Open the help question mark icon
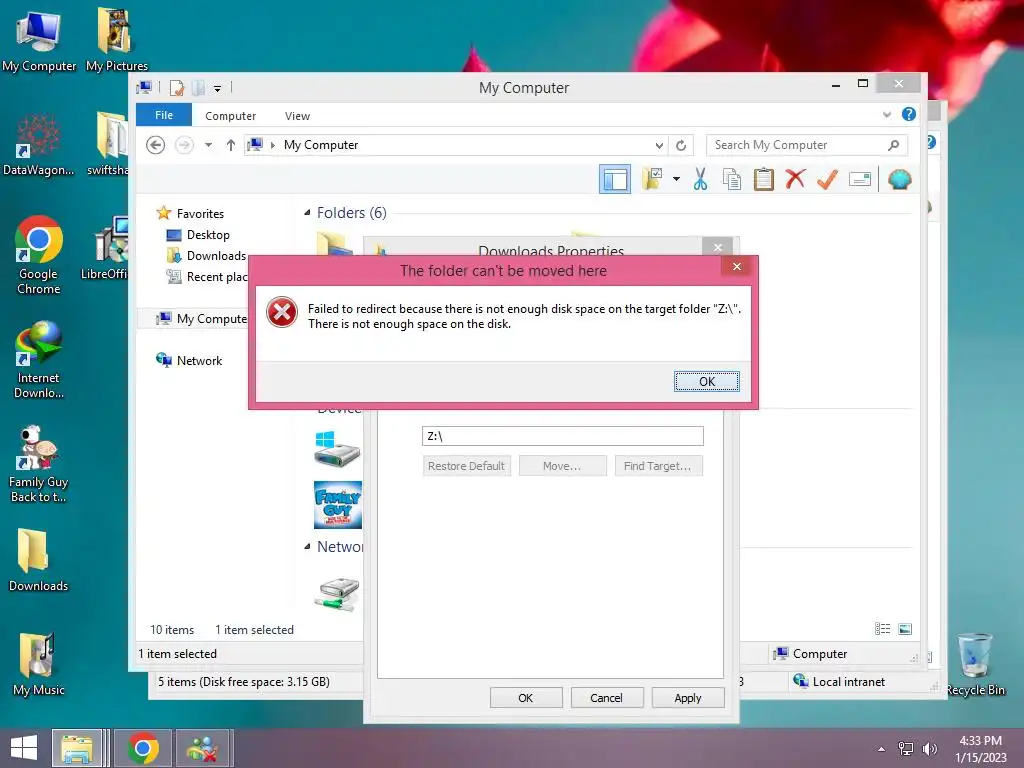The height and width of the screenshot is (768, 1024). click(908, 114)
